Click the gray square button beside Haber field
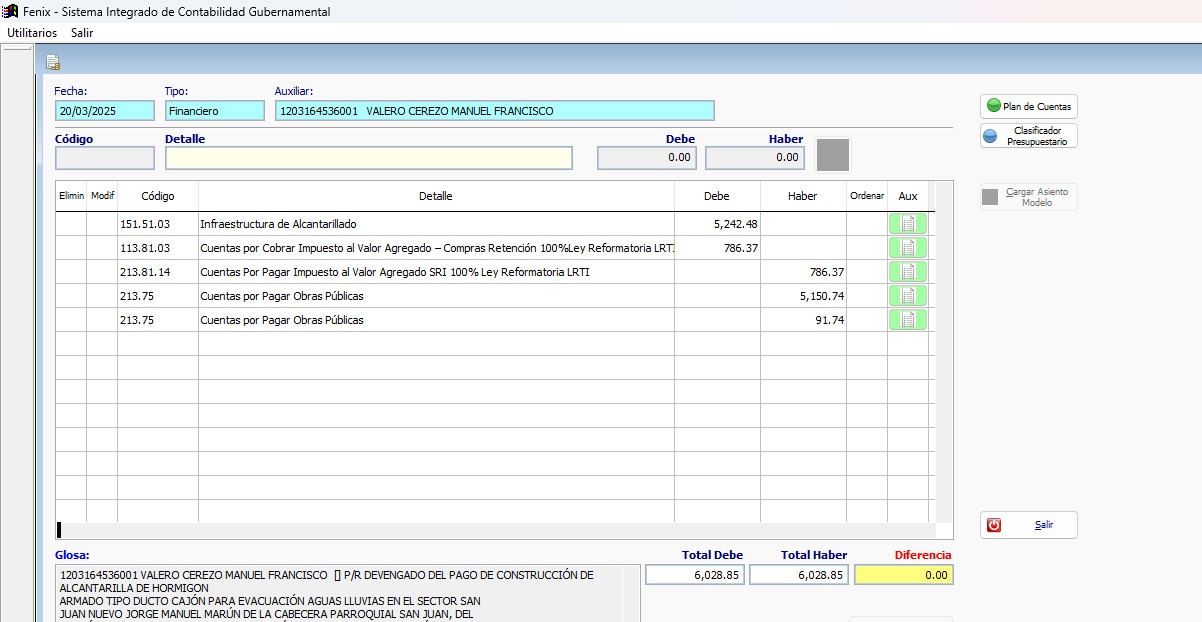Viewport: 1202px width, 622px height. 833,156
